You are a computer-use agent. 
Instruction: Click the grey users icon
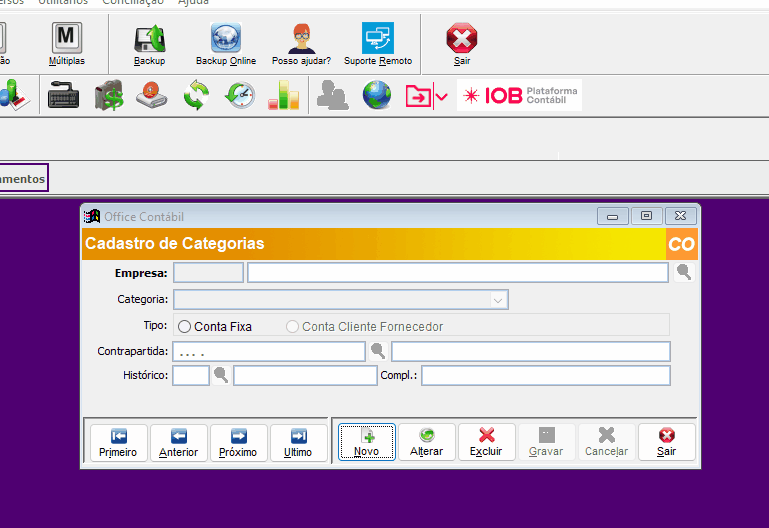tap(333, 95)
